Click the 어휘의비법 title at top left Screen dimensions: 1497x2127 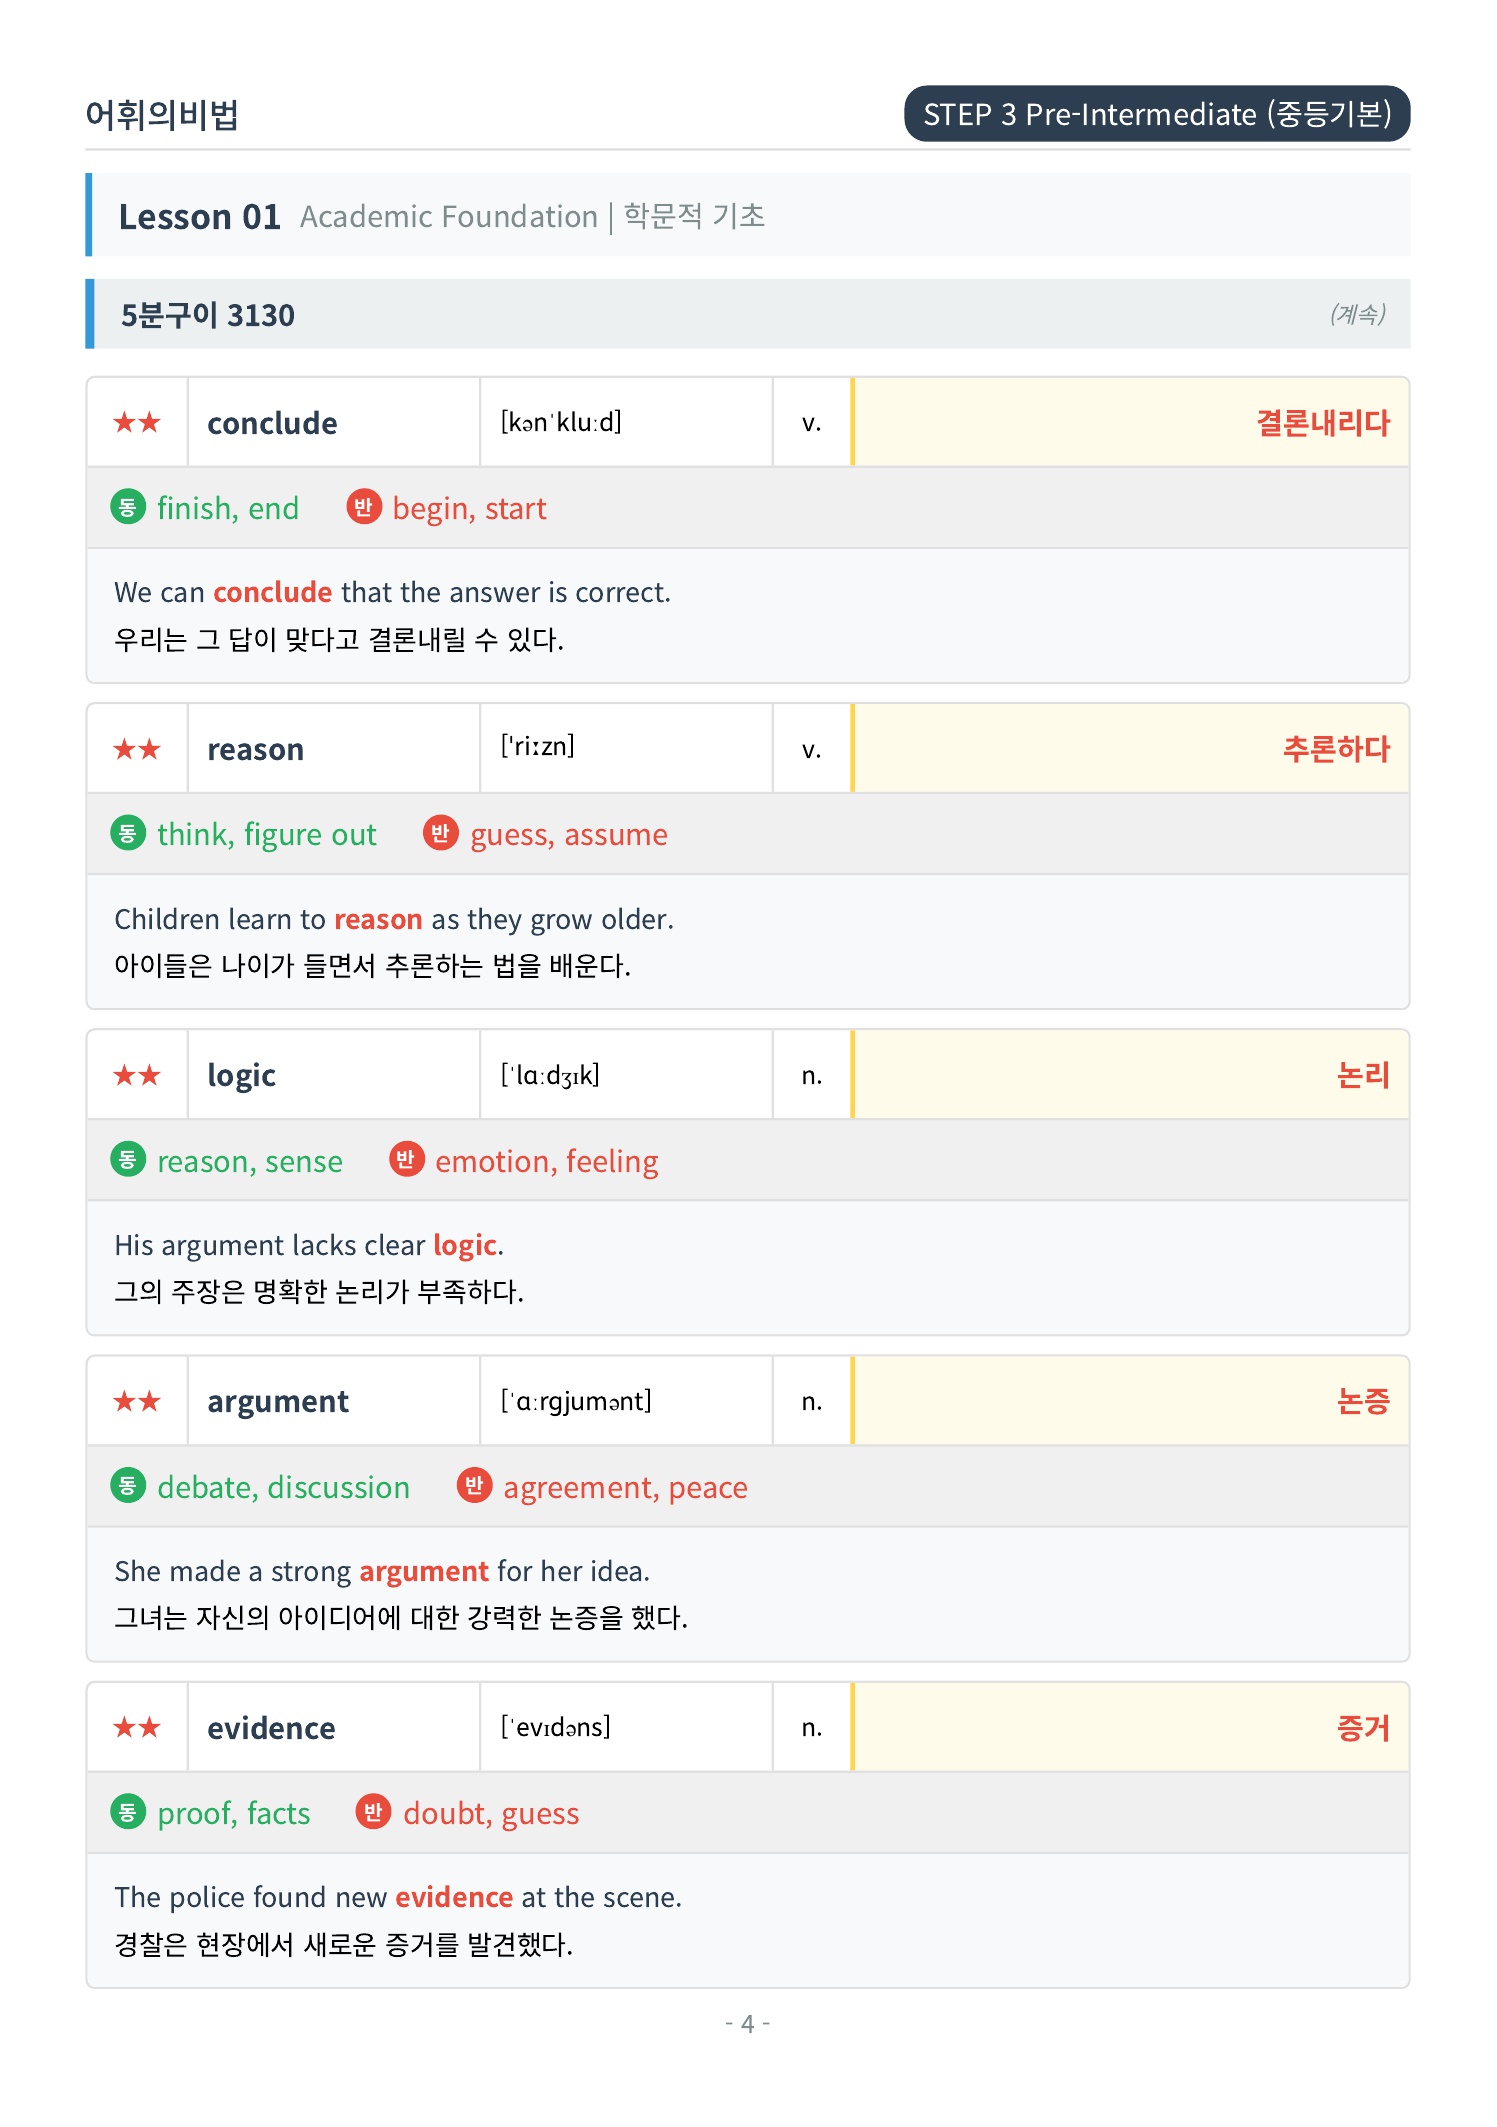(162, 115)
